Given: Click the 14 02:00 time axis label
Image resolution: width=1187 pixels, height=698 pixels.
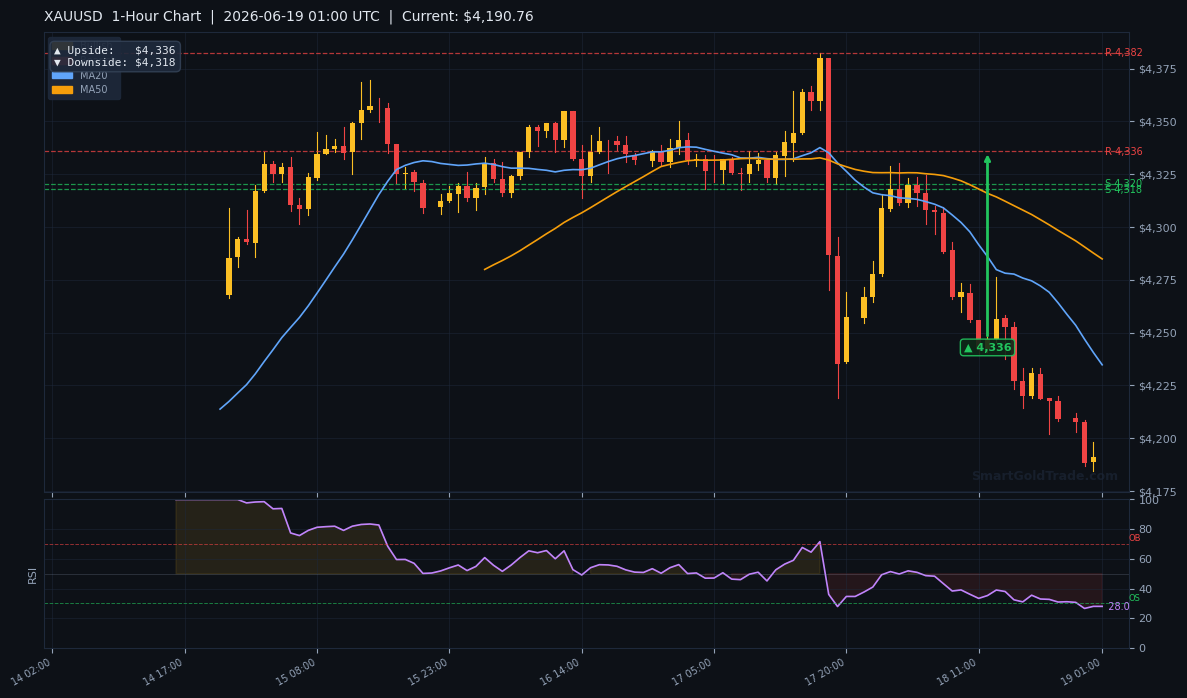Looking at the screenshot, I should pyautogui.click(x=32, y=672).
